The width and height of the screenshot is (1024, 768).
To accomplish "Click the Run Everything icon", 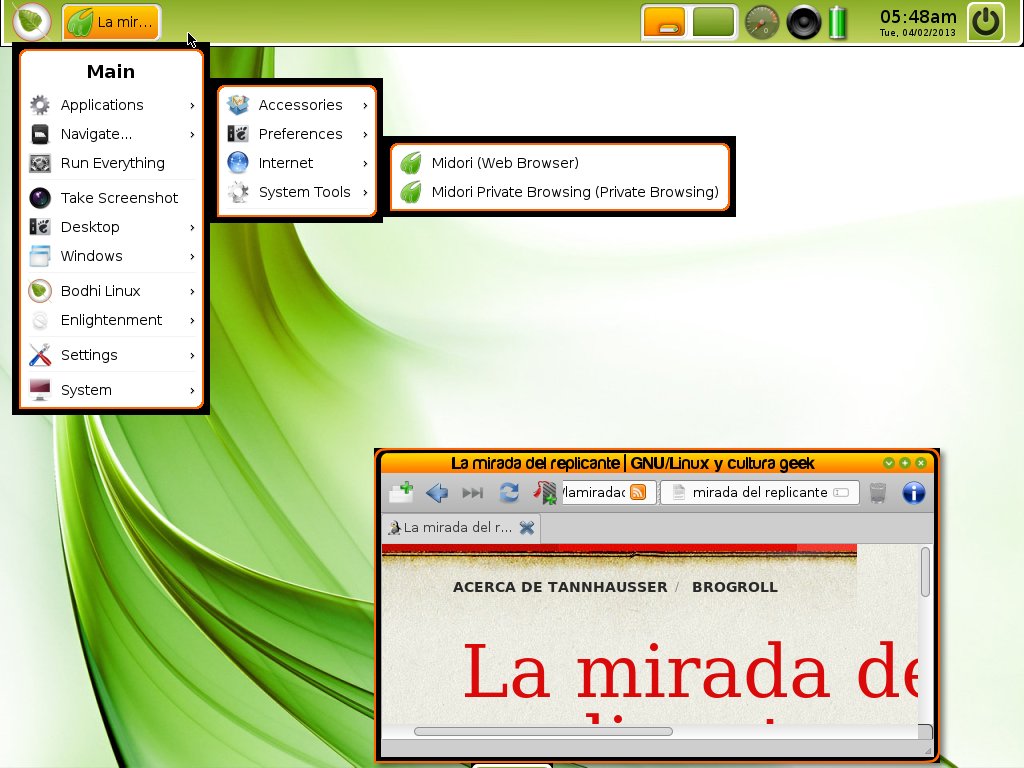I will [x=40, y=163].
